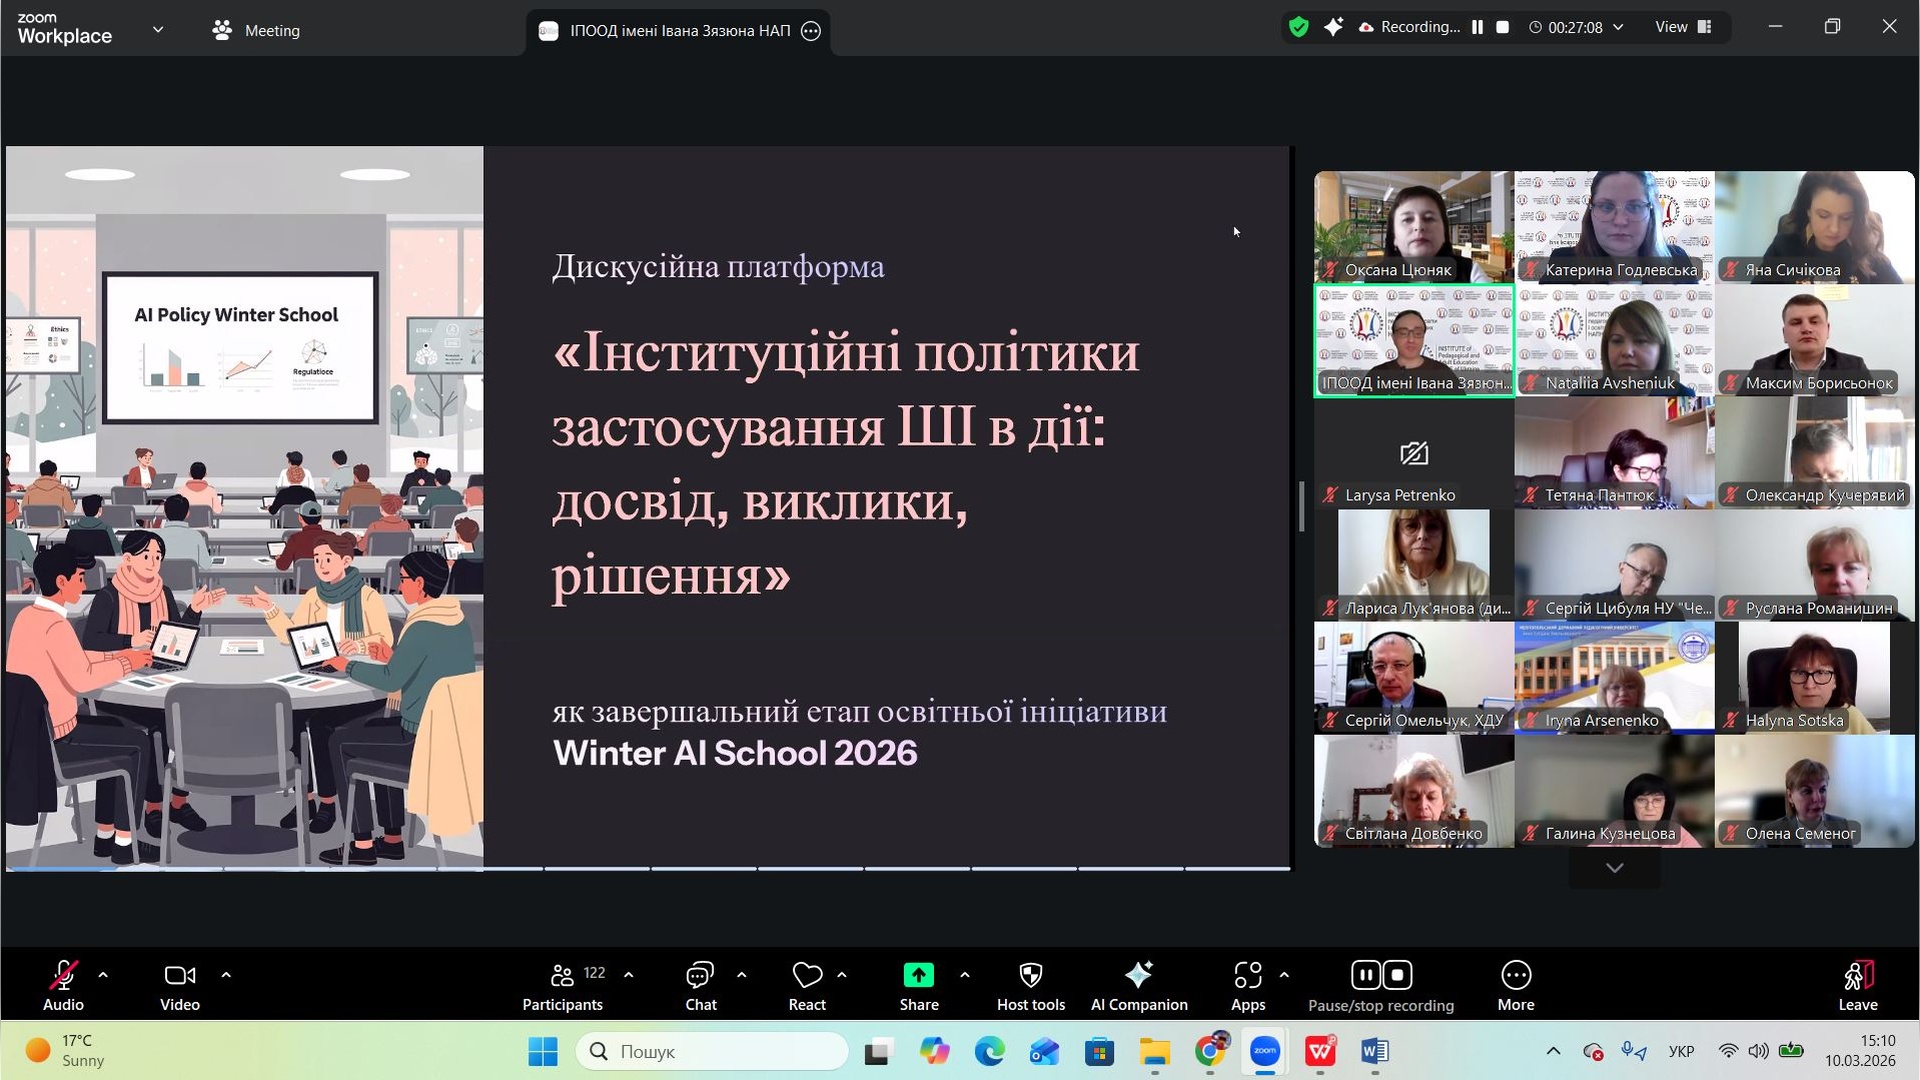The width and height of the screenshot is (1920, 1080).
Task: Expand video options arrow next to Video
Action: click(x=226, y=975)
